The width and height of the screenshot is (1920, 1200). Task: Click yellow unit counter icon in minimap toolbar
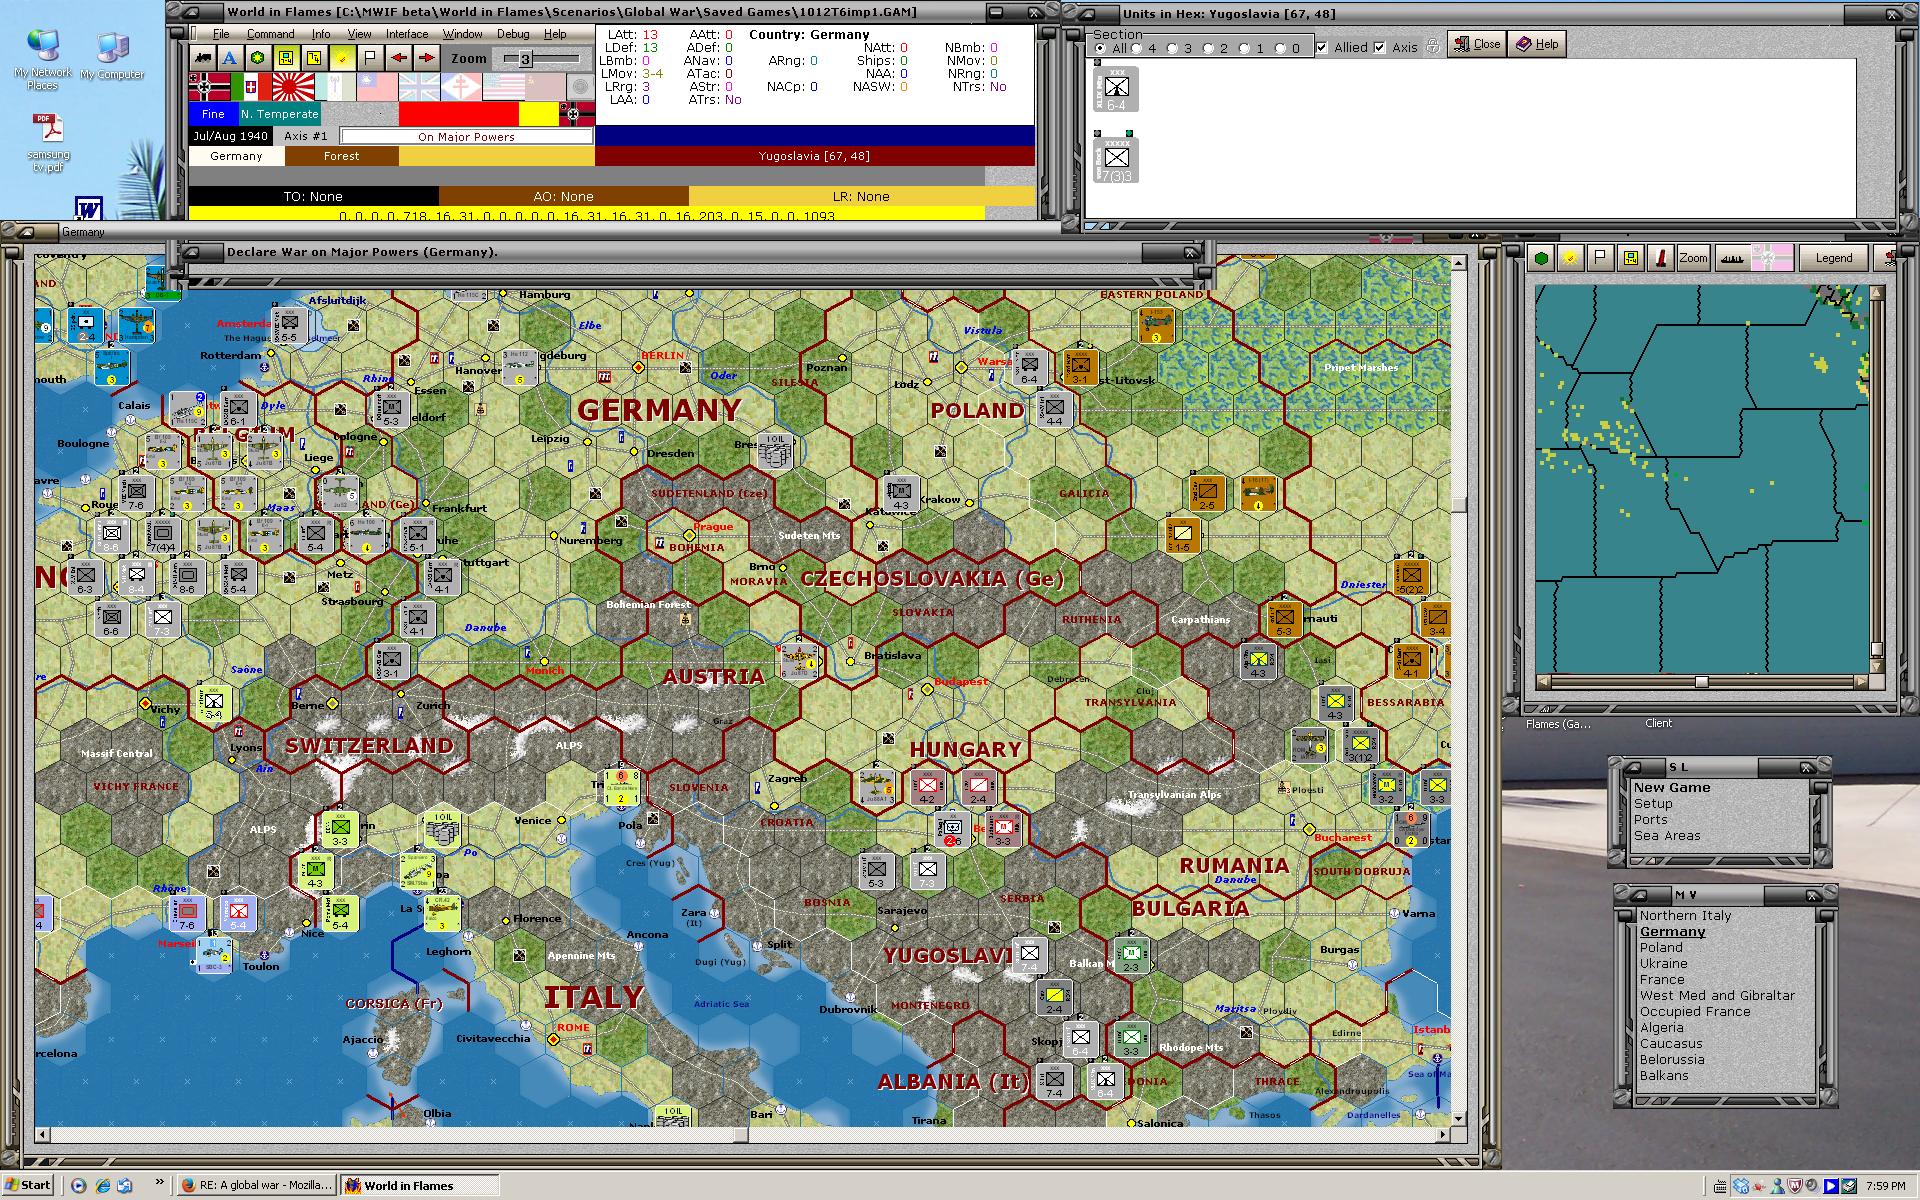coord(1631,258)
